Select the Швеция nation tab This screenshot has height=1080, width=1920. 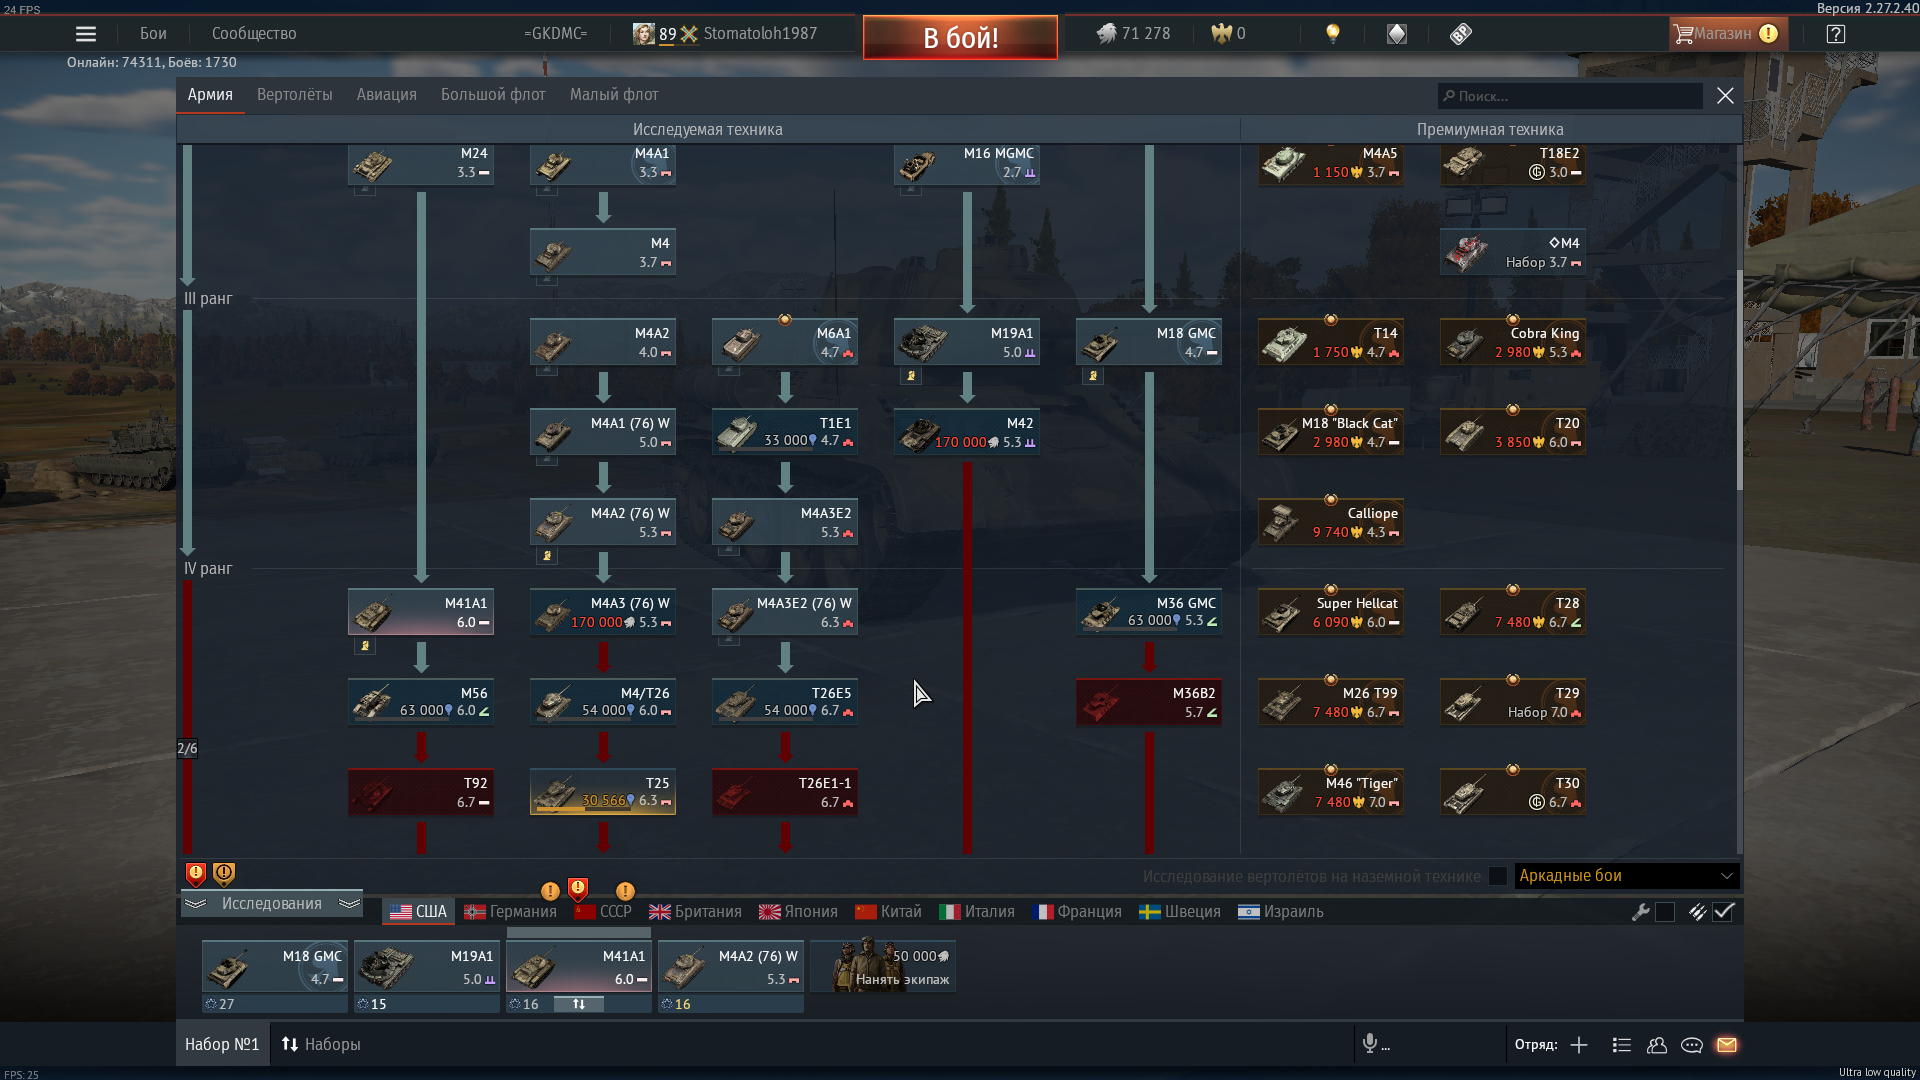click(1180, 912)
